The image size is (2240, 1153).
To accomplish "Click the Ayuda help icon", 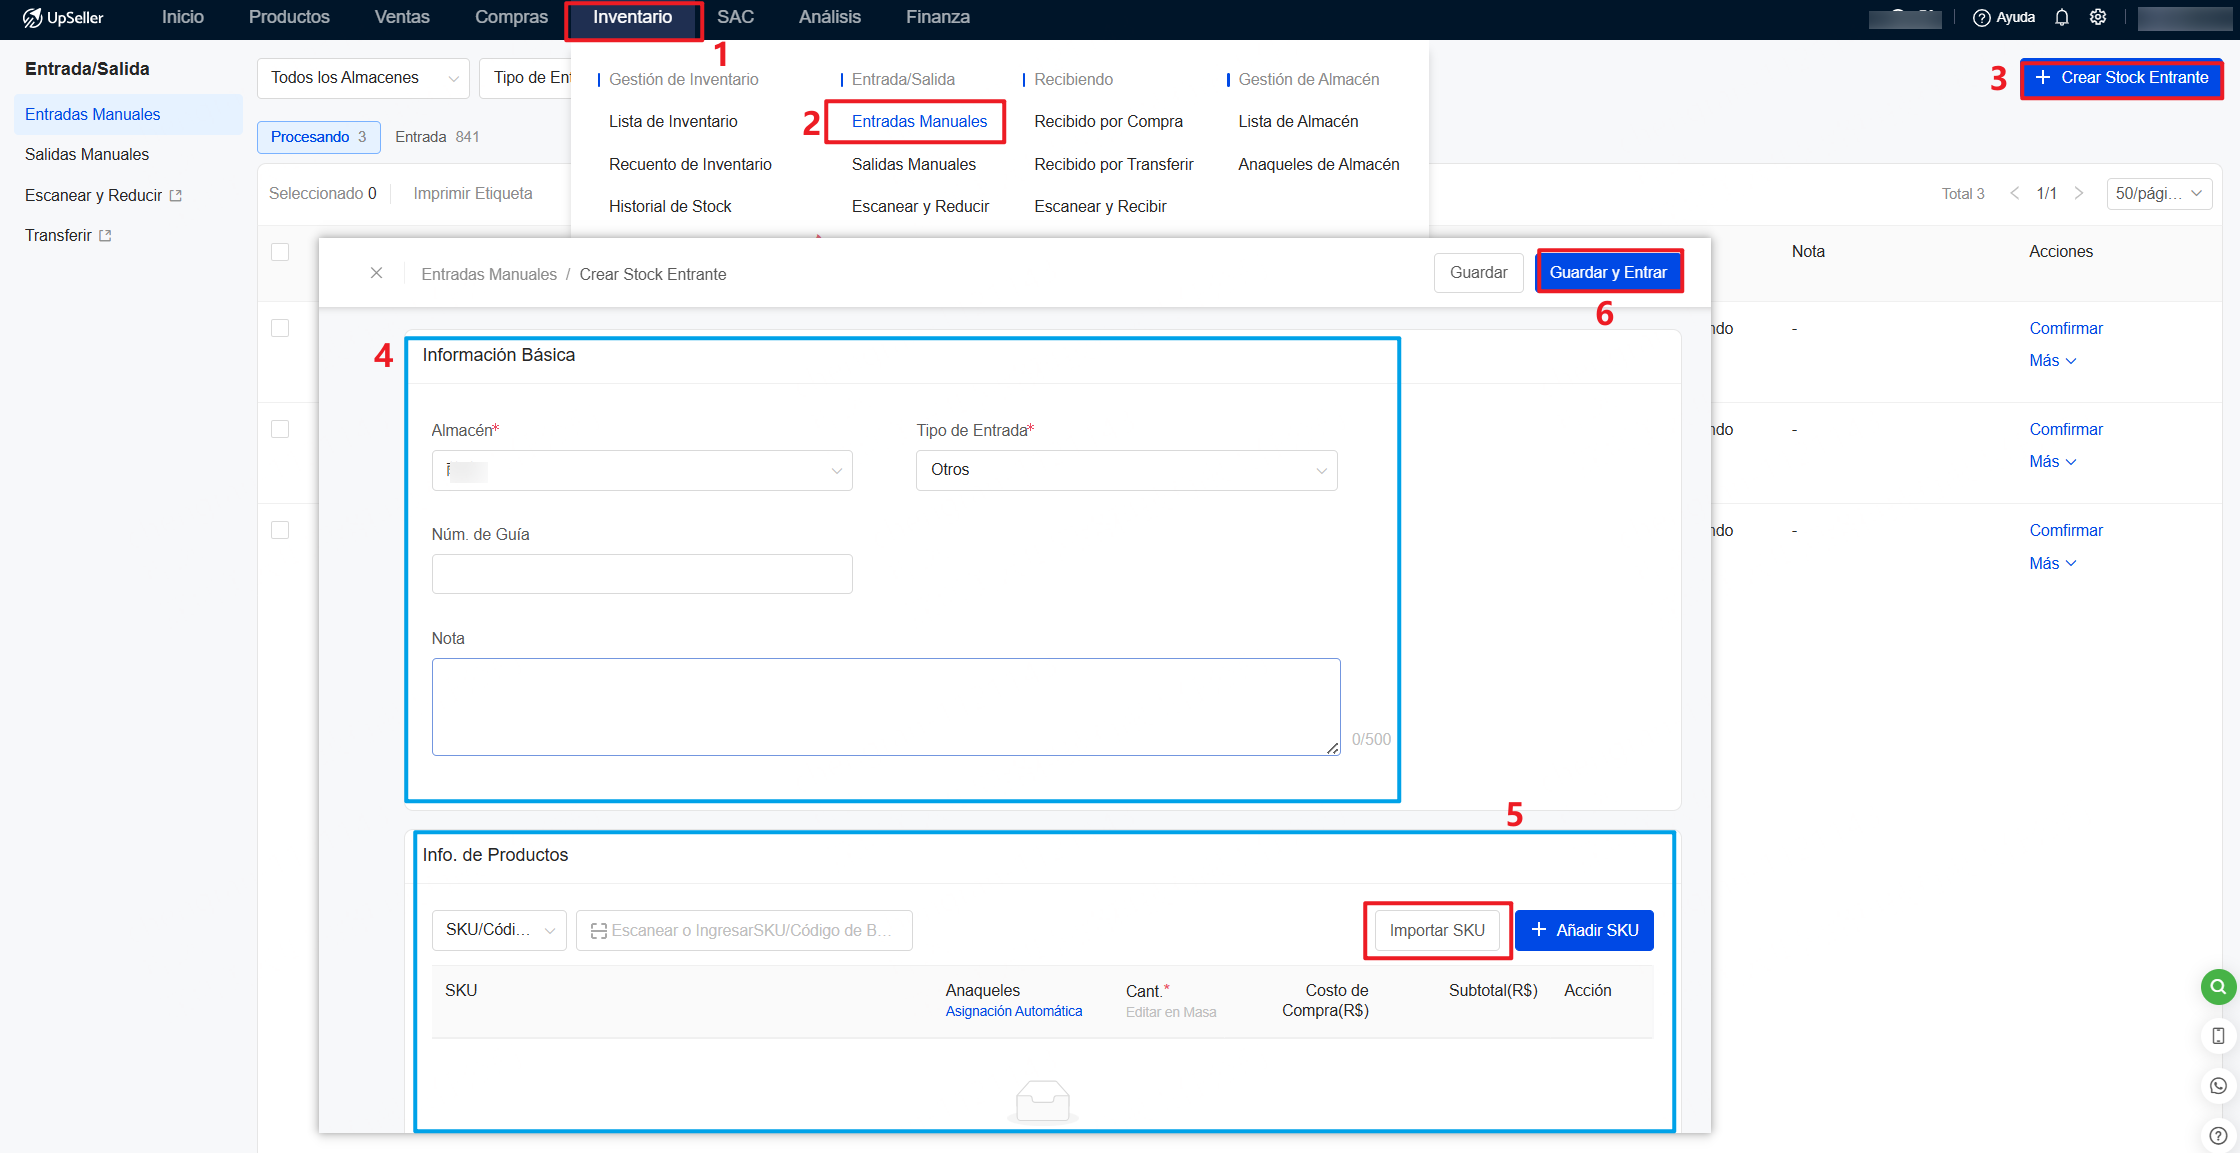I will click(x=1981, y=18).
